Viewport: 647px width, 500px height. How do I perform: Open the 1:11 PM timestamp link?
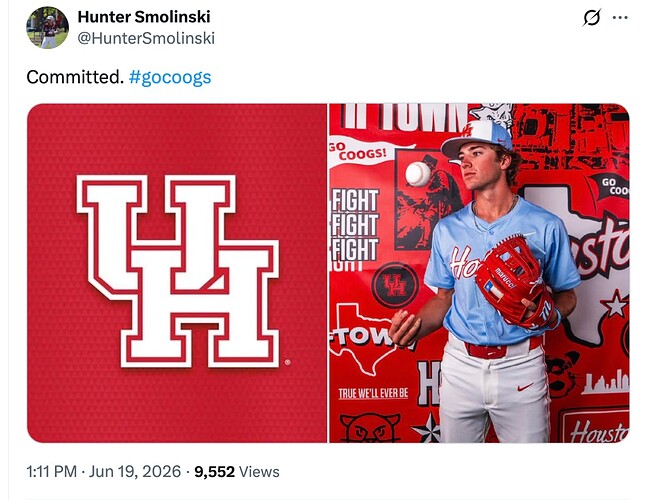52,472
